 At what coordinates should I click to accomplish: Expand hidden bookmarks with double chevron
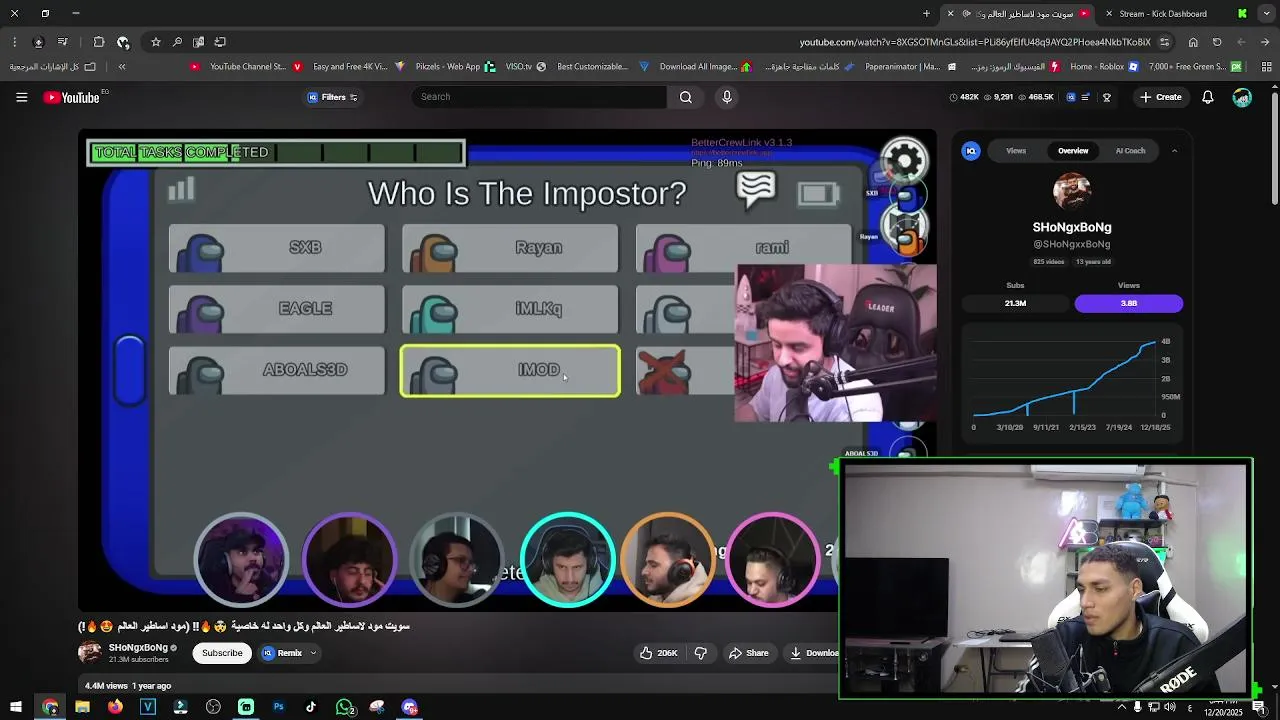(122, 67)
